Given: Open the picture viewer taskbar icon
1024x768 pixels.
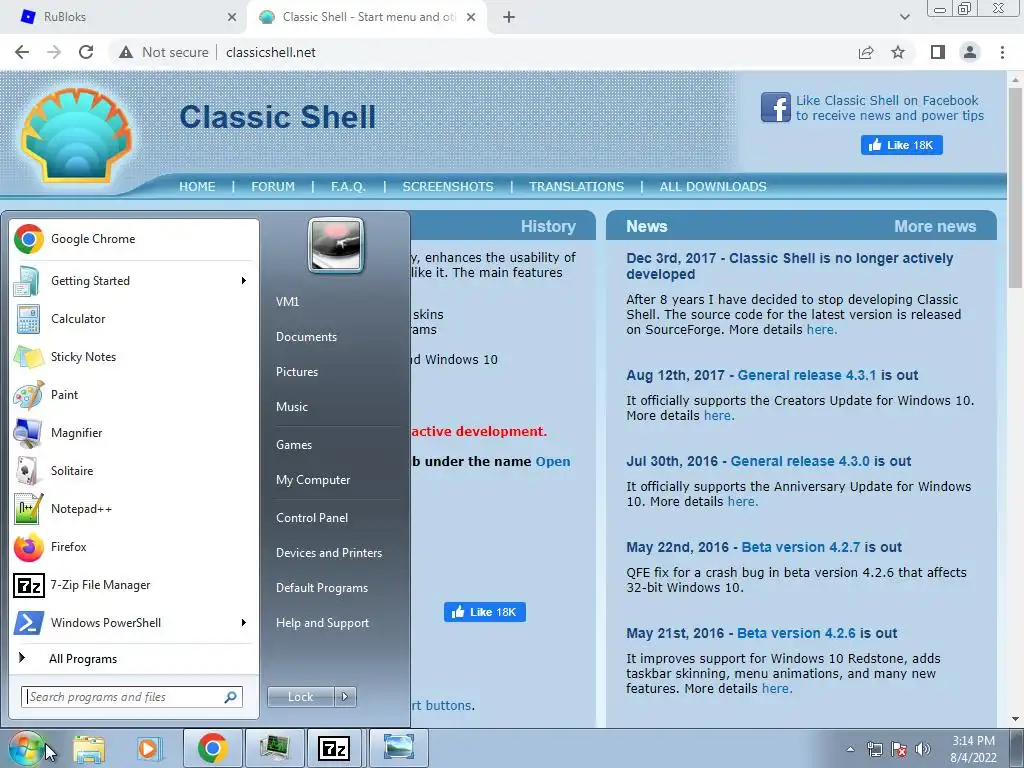Looking at the screenshot, I should pos(398,748).
